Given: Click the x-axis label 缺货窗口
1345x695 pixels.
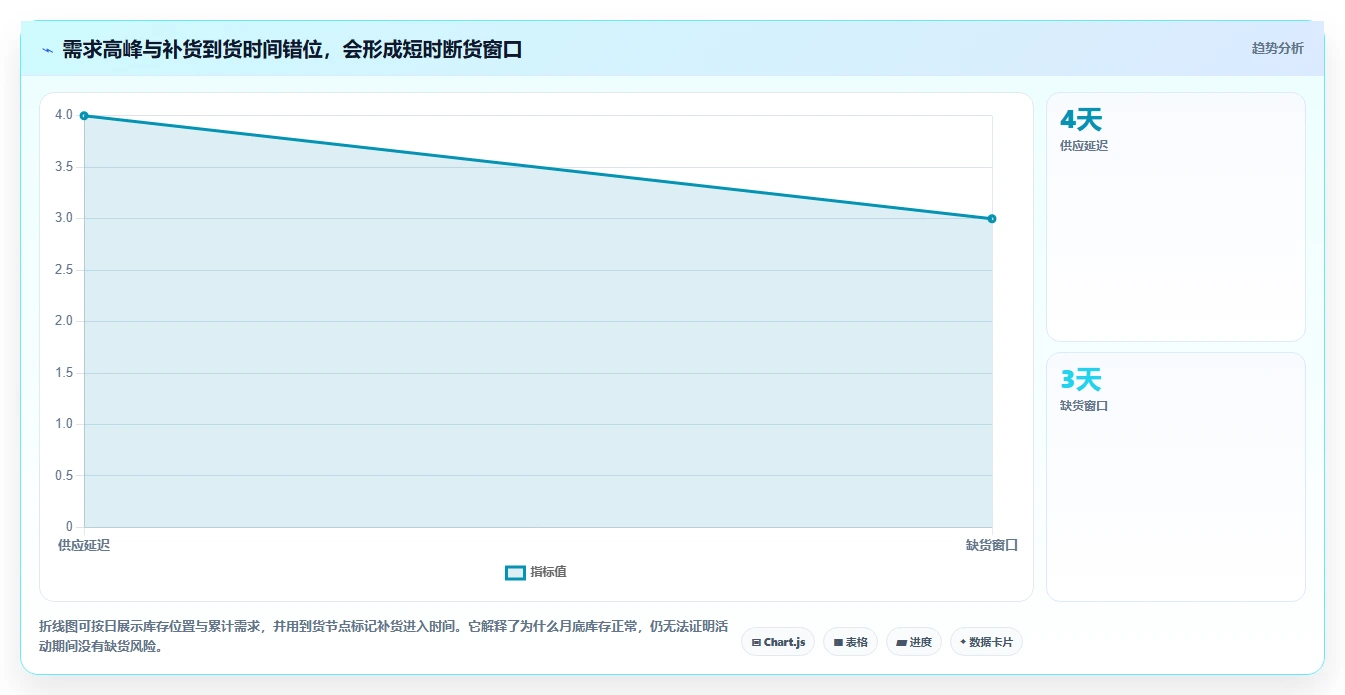Looking at the screenshot, I should pos(992,546).
